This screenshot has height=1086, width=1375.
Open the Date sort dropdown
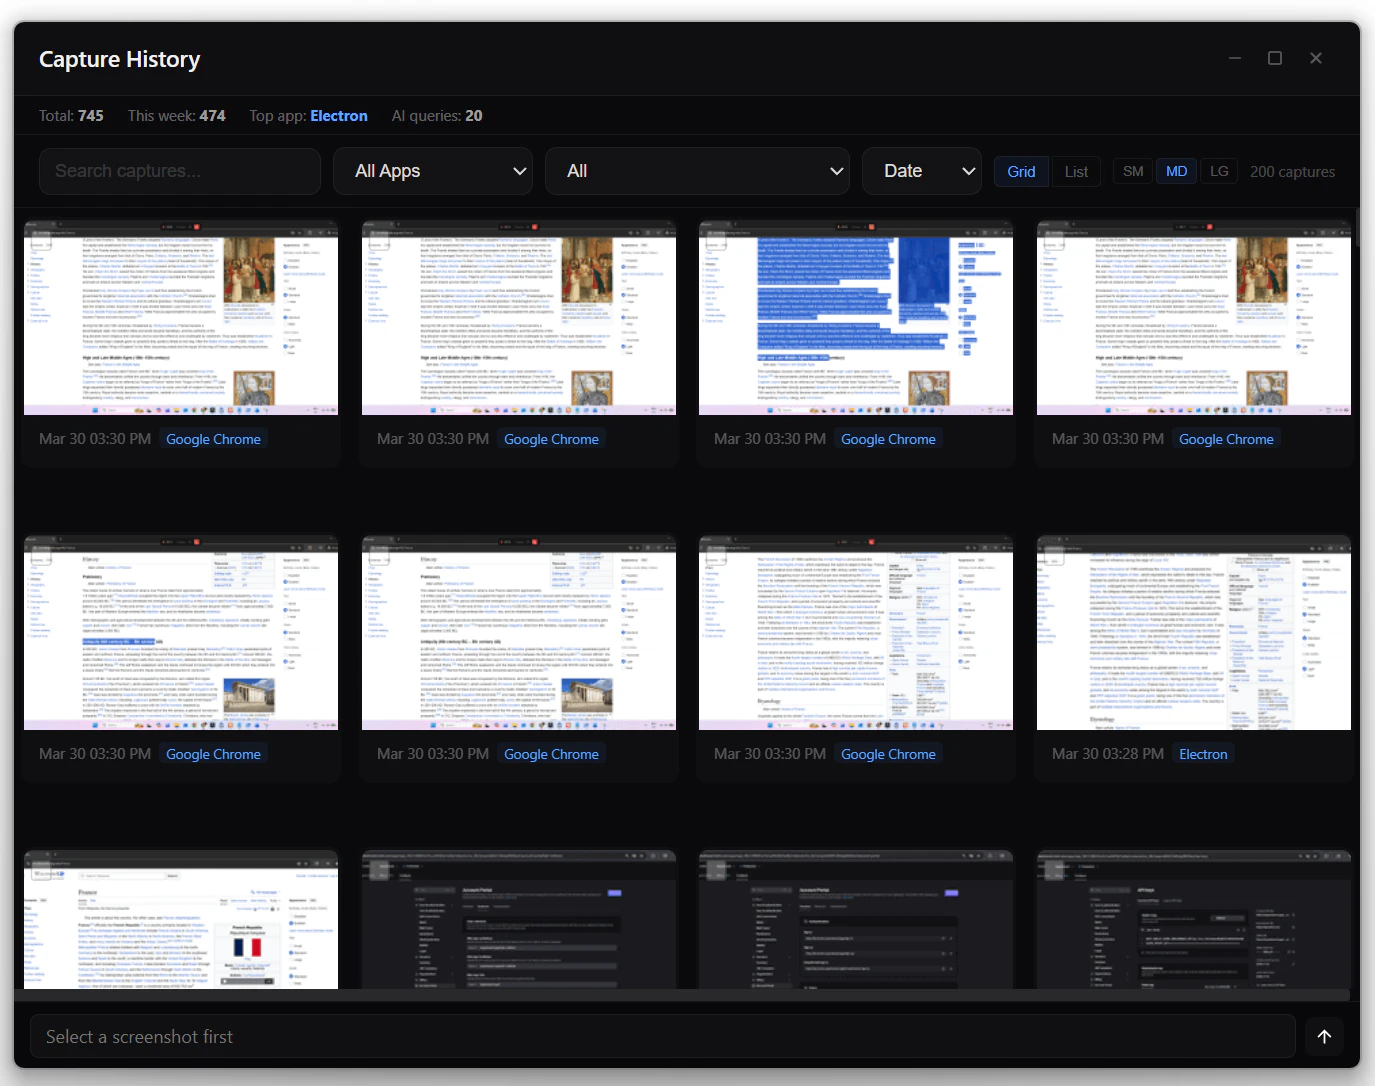click(921, 171)
